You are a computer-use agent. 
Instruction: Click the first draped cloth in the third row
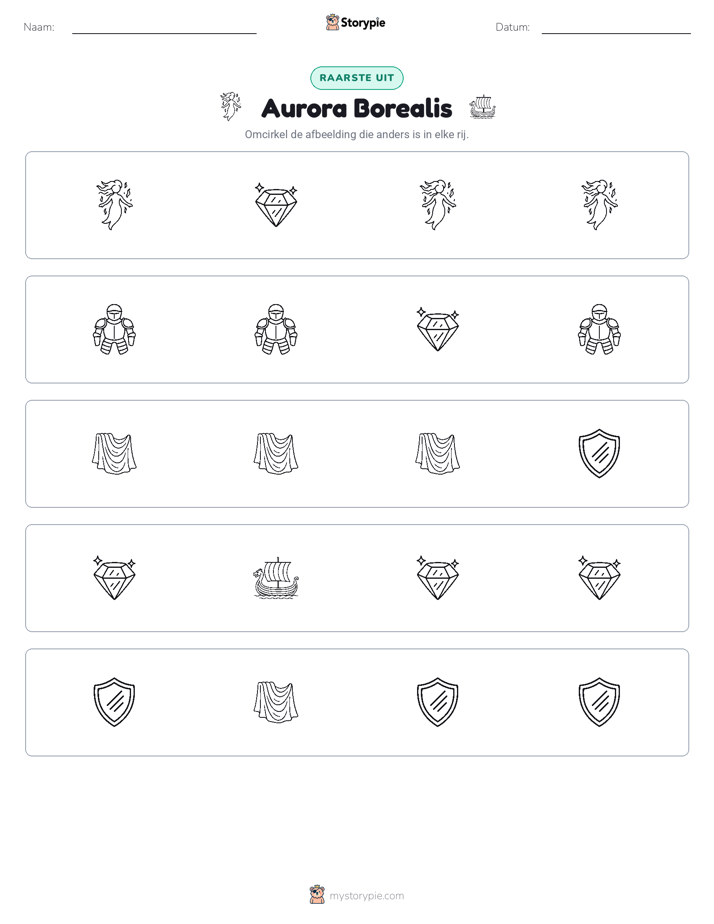(114, 453)
